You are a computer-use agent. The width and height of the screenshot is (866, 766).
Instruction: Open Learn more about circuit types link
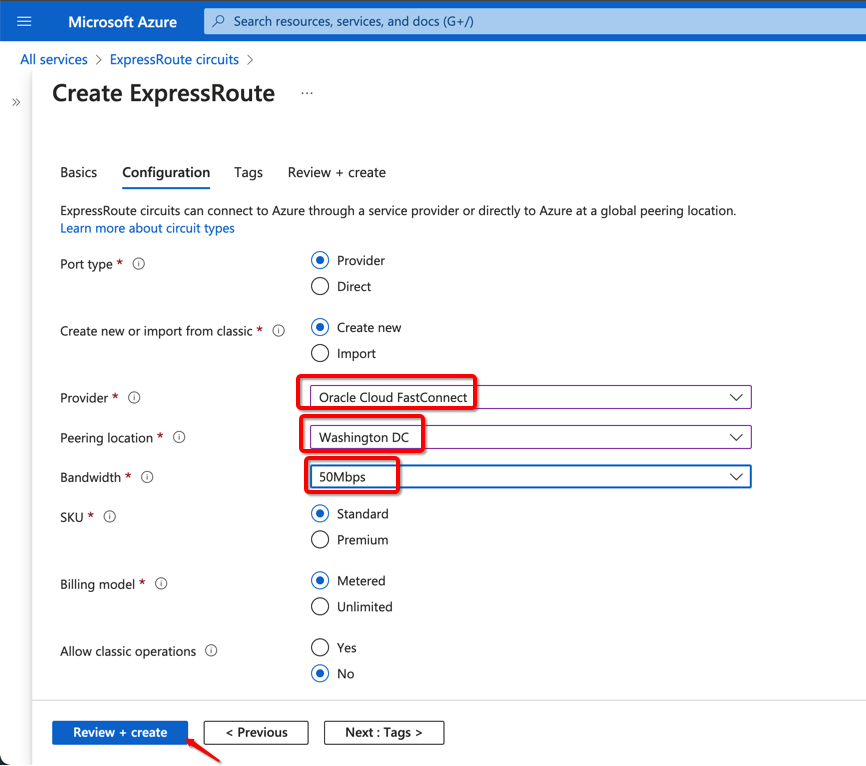[147, 228]
